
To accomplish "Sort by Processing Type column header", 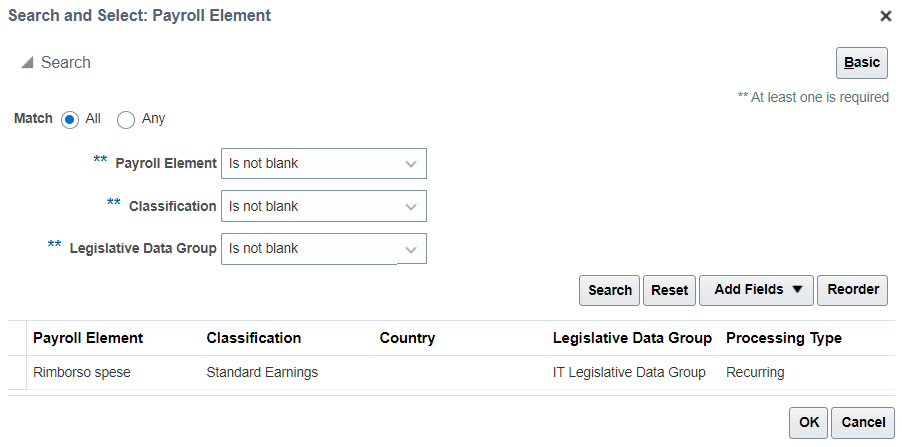I will click(x=783, y=338).
